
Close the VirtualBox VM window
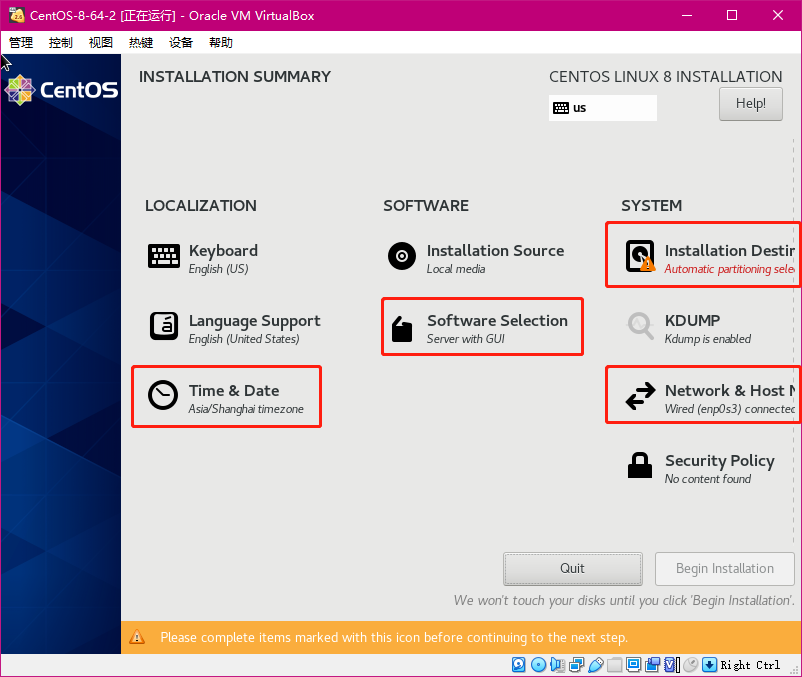(x=777, y=15)
